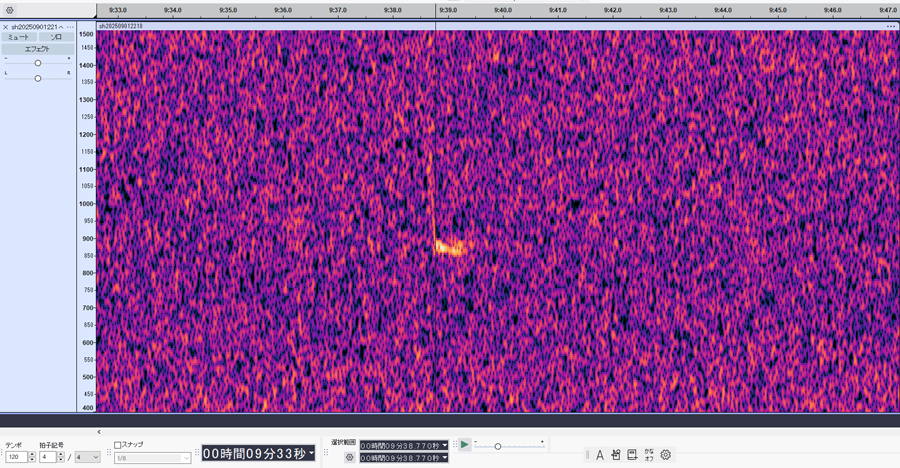900x468 pixels.
Task: Open the IME pad icon
Action: 616,455
